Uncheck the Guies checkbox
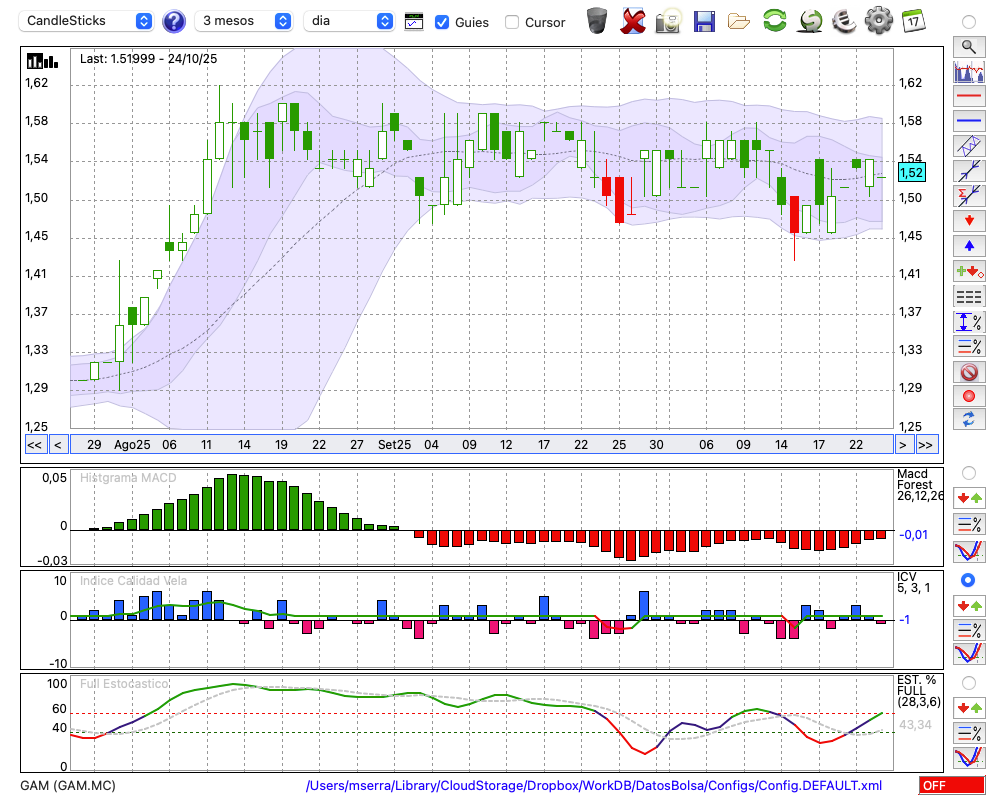The height and width of the screenshot is (800, 1000). (x=442, y=22)
